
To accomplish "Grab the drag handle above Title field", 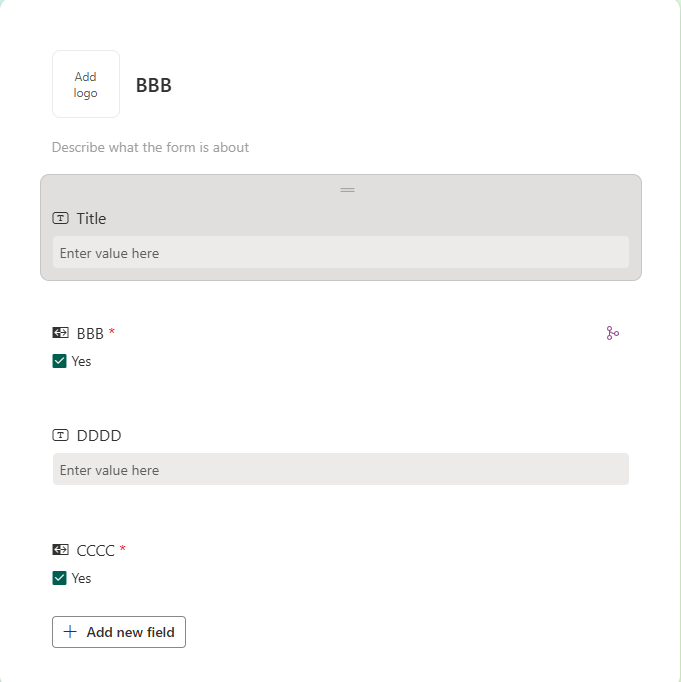I will pyautogui.click(x=347, y=190).
